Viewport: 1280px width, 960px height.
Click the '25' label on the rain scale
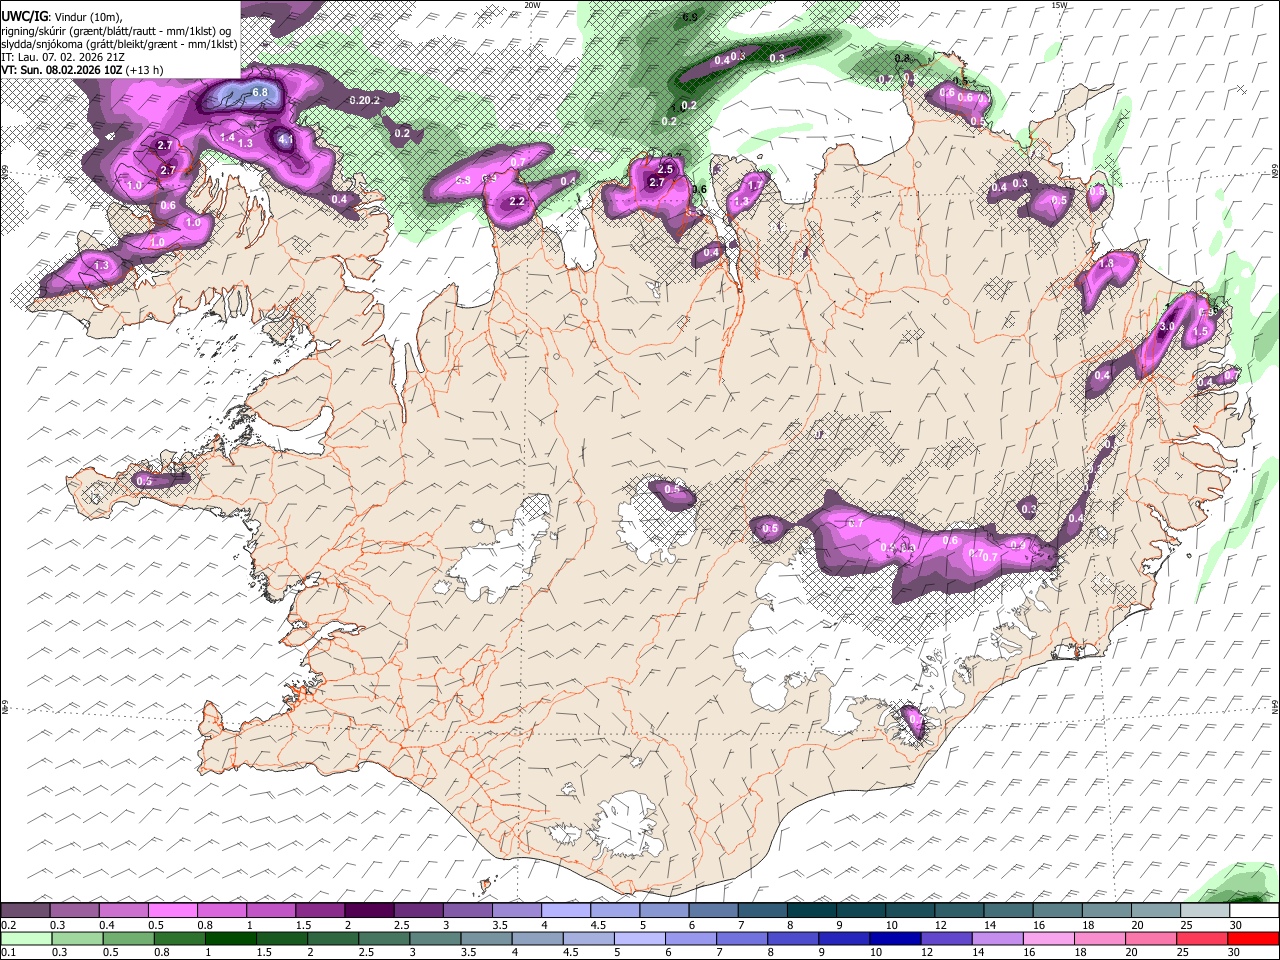(x=1185, y=952)
